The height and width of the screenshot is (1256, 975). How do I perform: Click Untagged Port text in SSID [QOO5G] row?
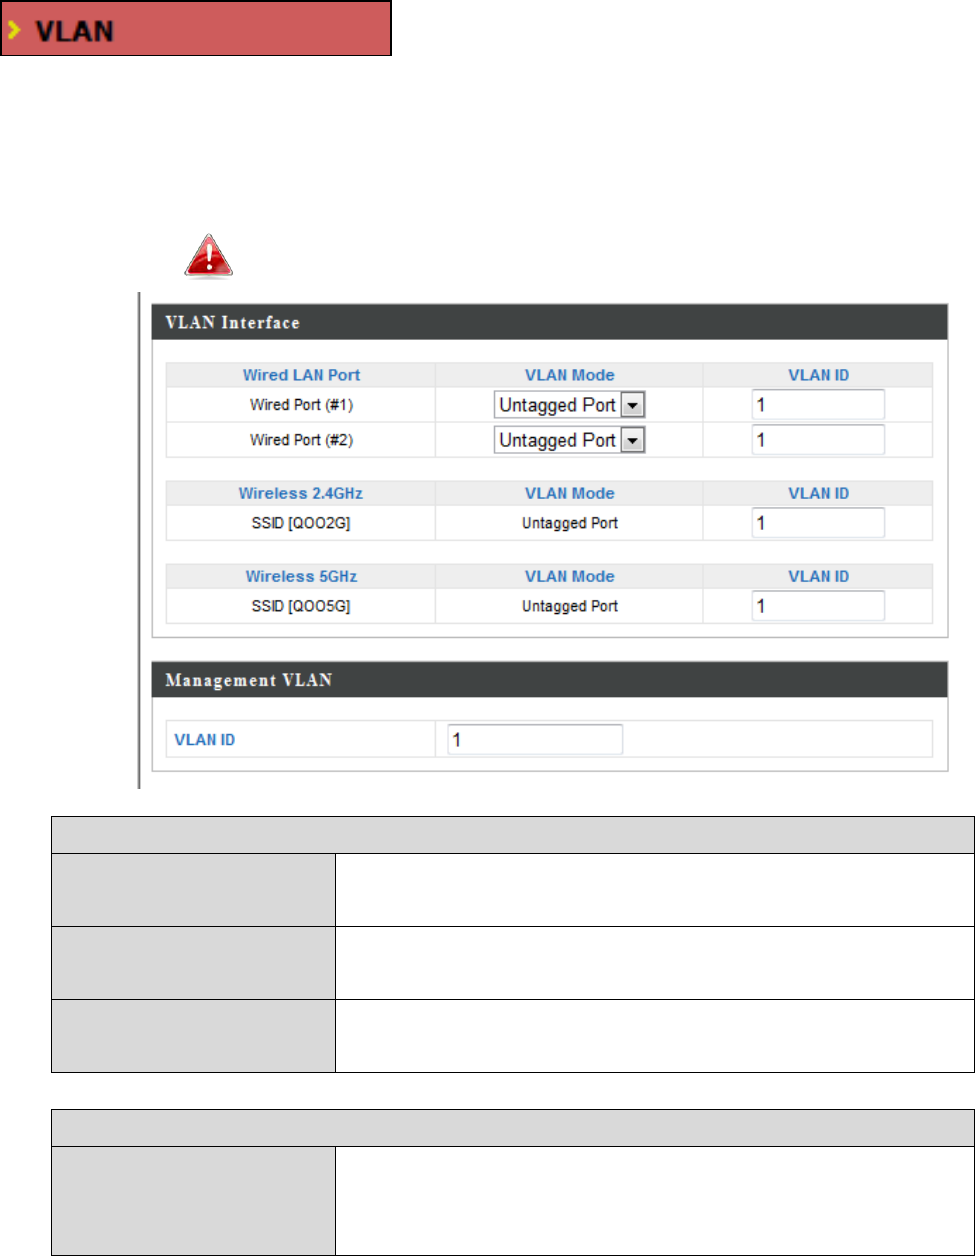click(x=570, y=606)
